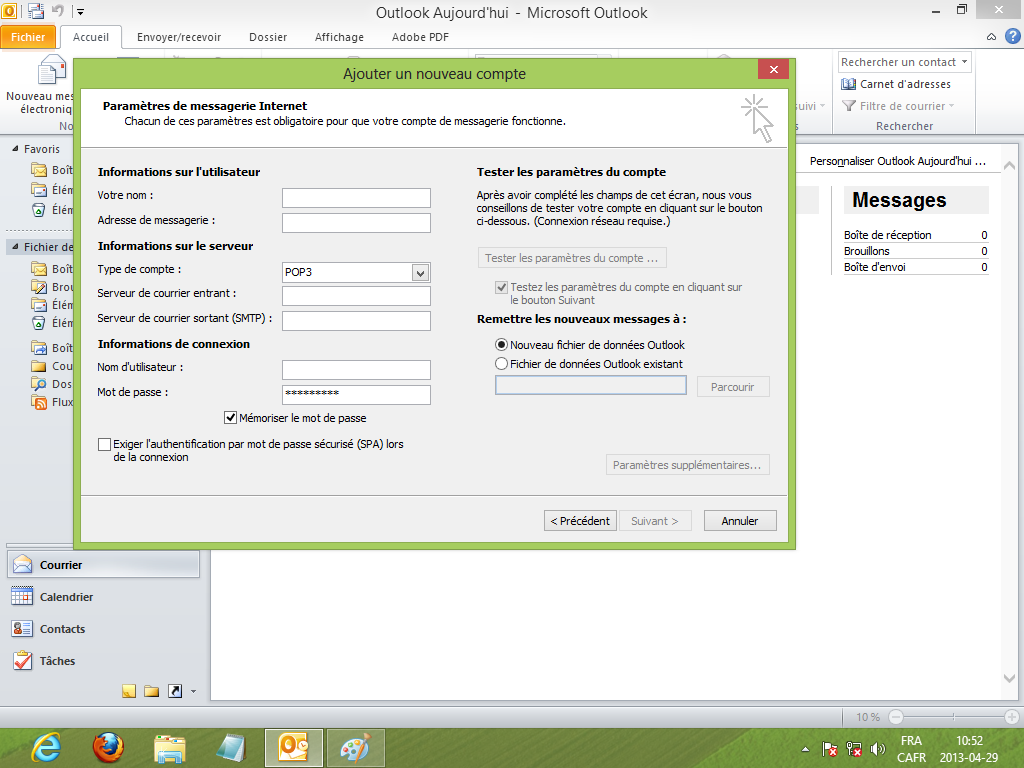Open the Contacts icon in navigation pane

[22, 628]
